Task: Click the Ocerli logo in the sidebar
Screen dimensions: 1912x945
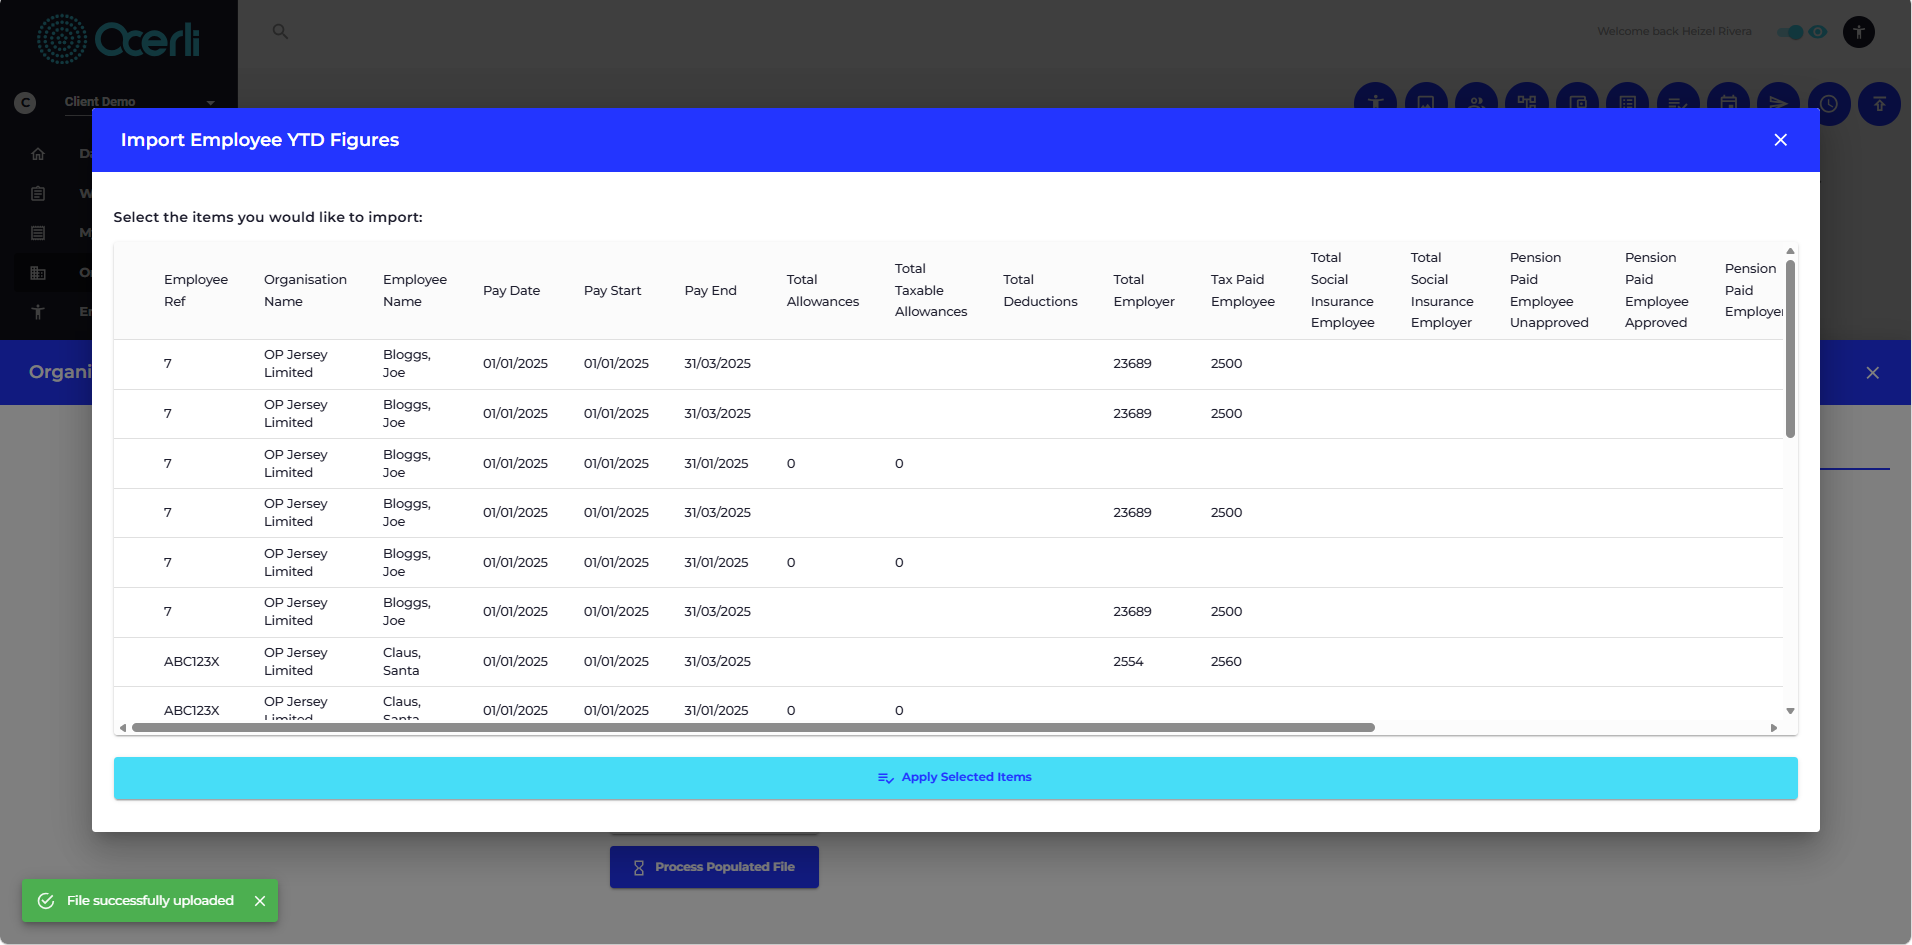Action: (x=118, y=40)
